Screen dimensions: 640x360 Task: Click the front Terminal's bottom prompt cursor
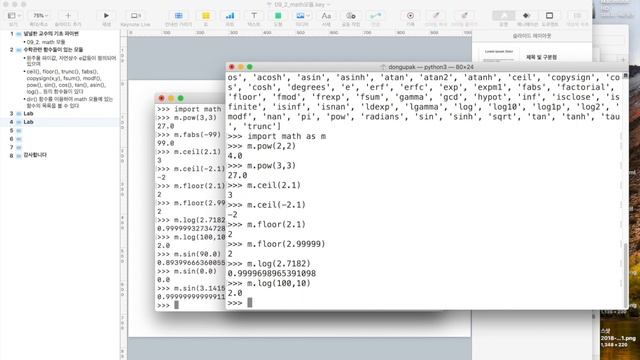coord(250,302)
